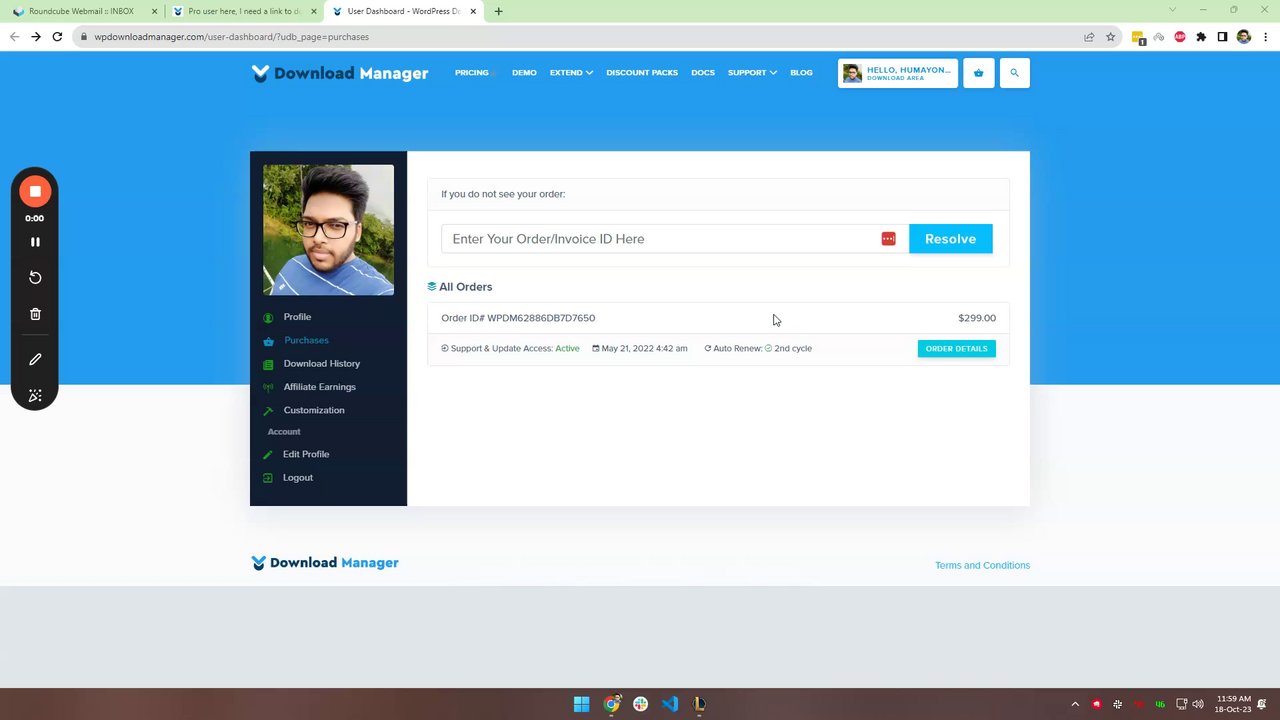Show hidden system tray icons
This screenshot has height=720, width=1280.
pyautogui.click(x=1075, y=704)
